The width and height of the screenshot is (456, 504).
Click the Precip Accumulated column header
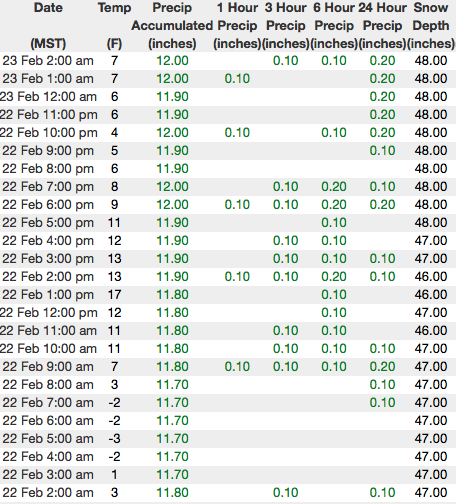click(x=172, y=26)
